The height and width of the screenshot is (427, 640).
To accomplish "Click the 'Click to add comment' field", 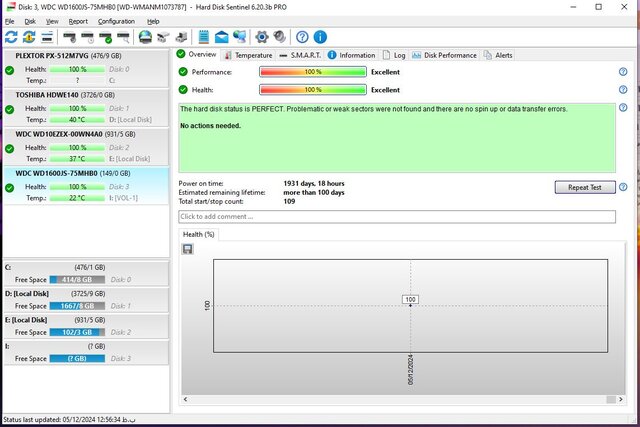I will point(395,216).
